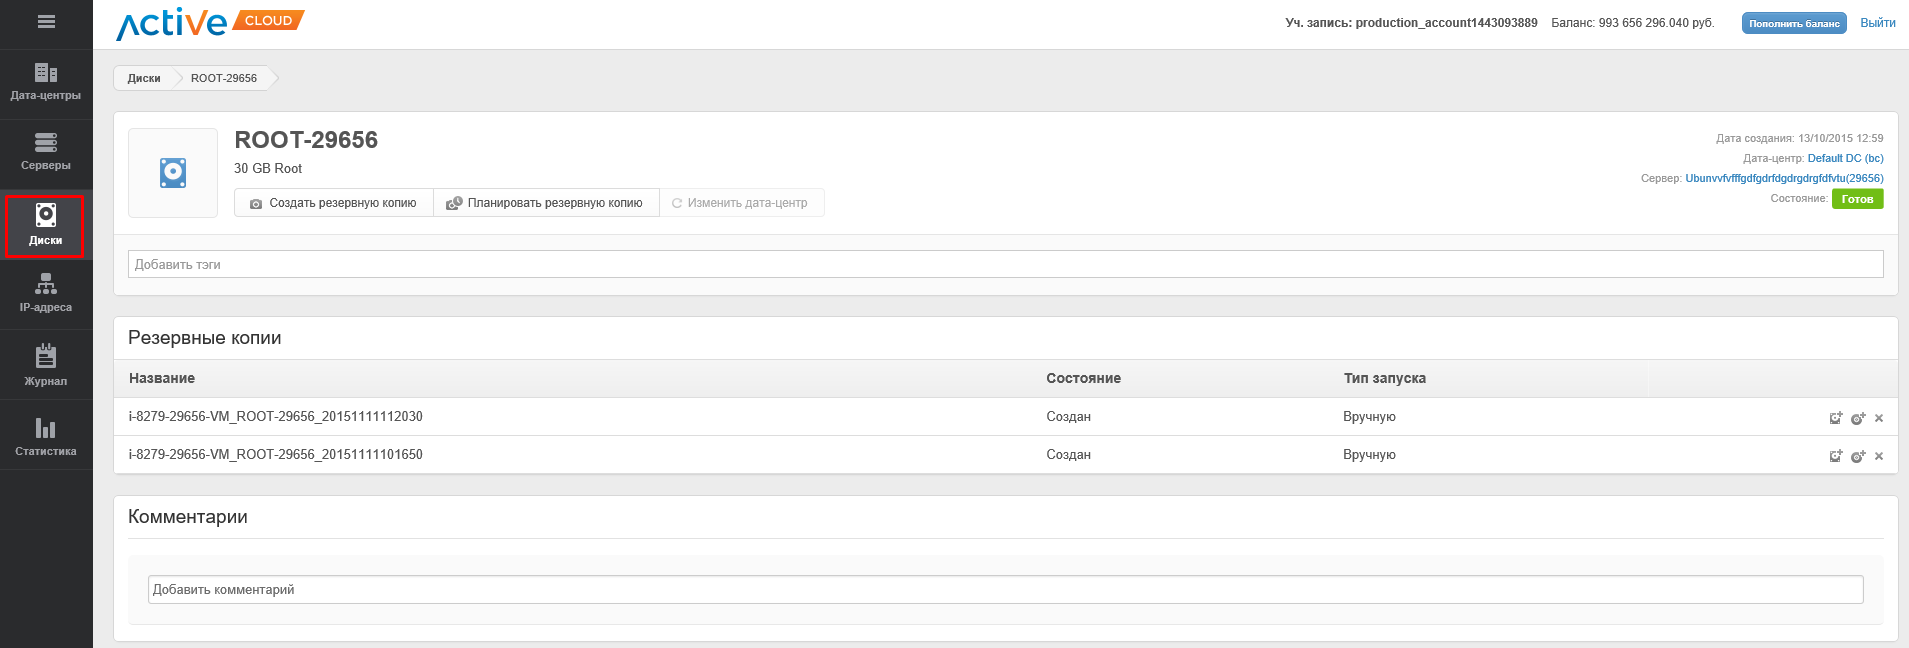1909x648 pixels.
Task: Focus the Добавить комментарий field
Action: 1005,589
